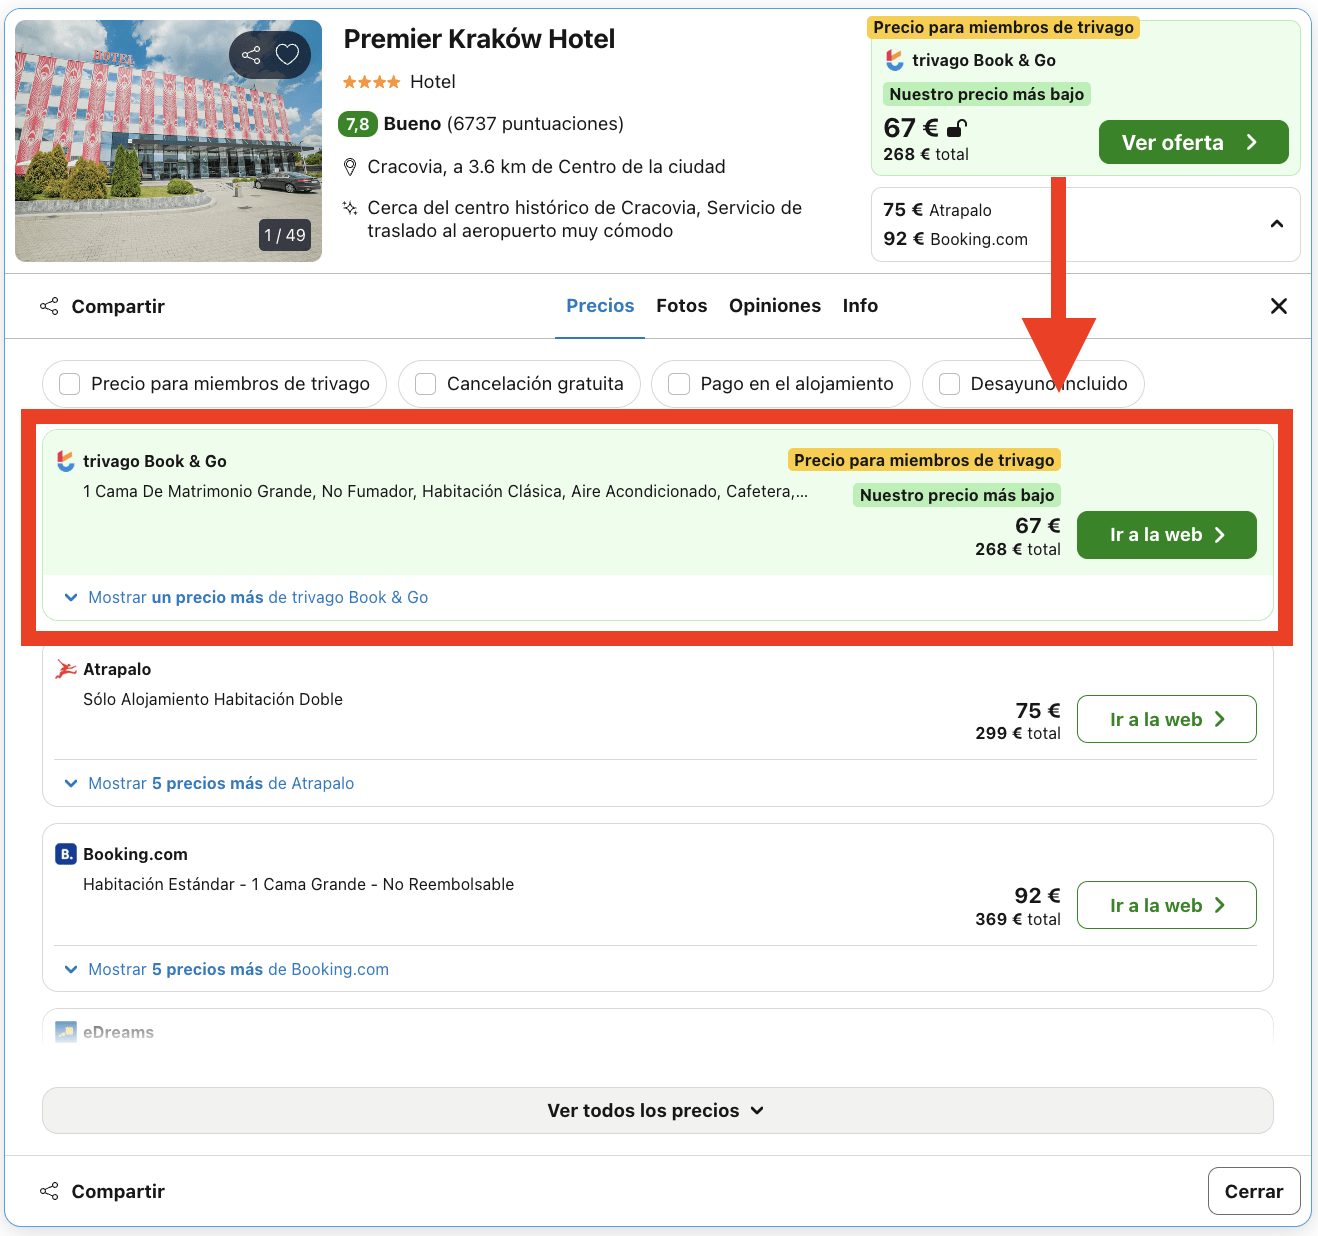Collapse the Atrapalo and Booking.com price summary
The height and width of the screenshot is (1236, 1318).
point(1277,224)
